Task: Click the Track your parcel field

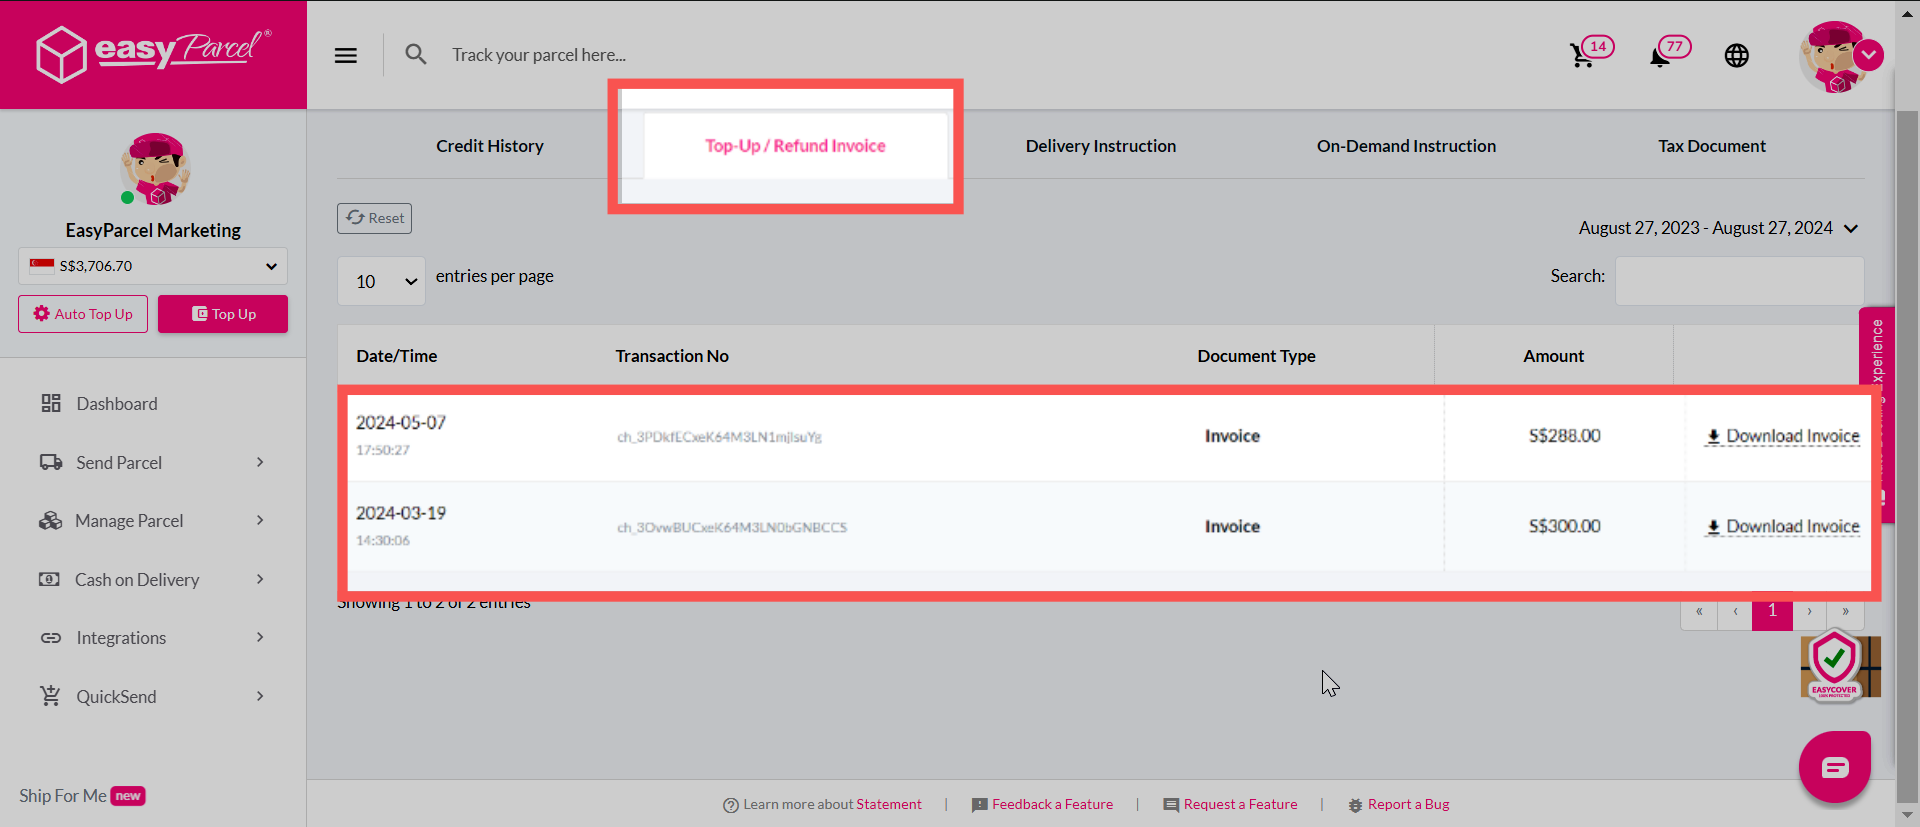Action: [539, 55]
